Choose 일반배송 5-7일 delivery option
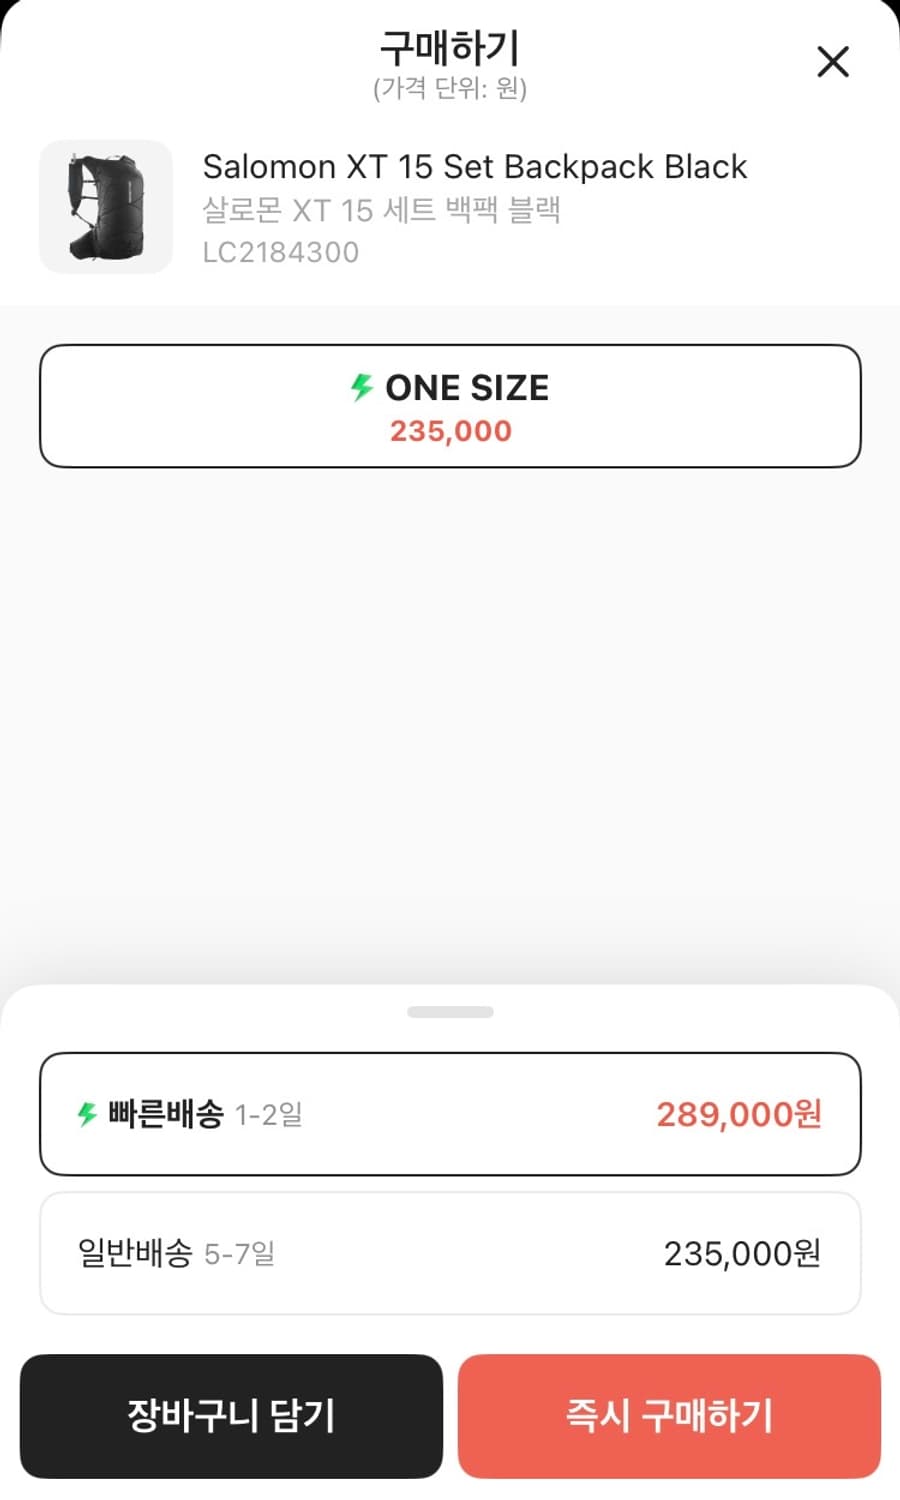 click(x=450, y=1253)
